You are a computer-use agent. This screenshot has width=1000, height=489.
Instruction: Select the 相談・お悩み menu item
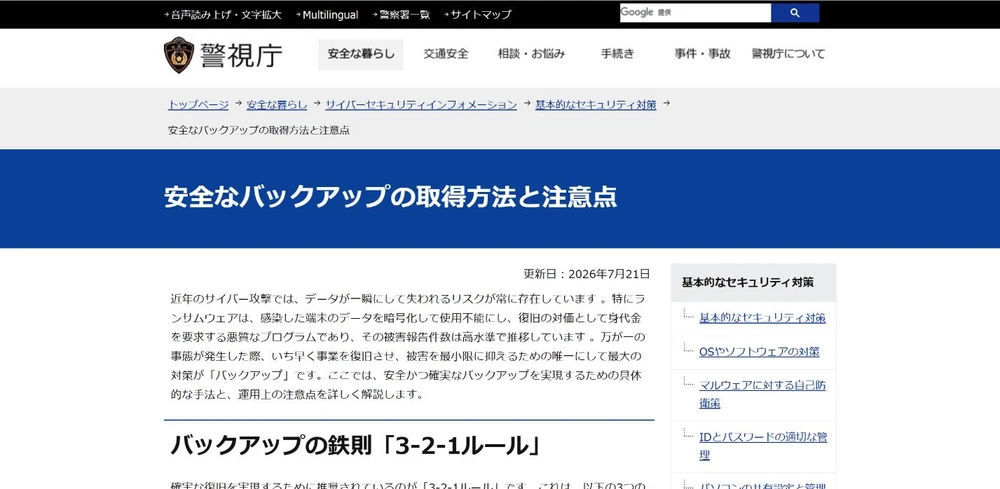pos(531,54)
